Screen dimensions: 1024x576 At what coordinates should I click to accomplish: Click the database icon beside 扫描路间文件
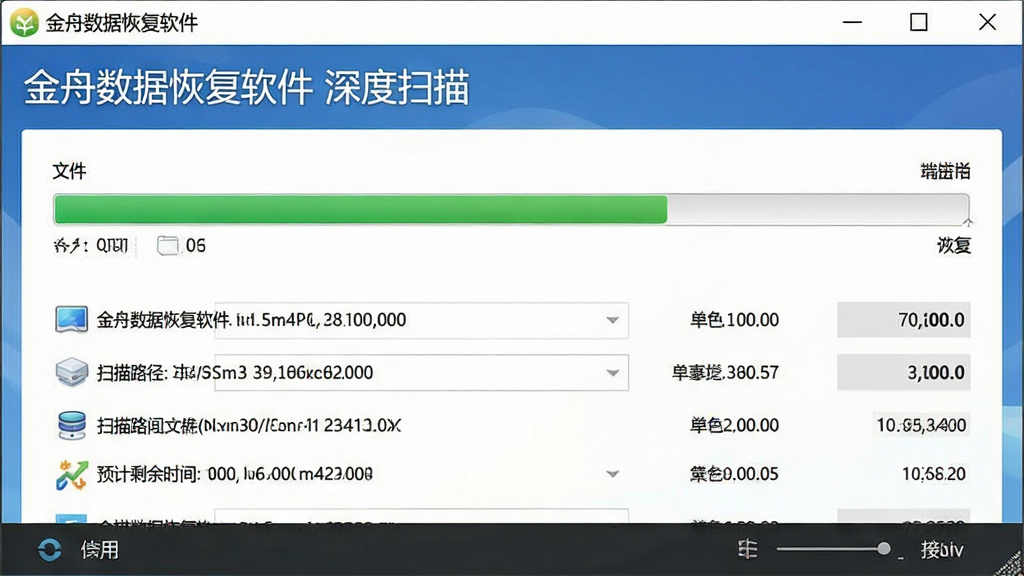coord(71,425)
